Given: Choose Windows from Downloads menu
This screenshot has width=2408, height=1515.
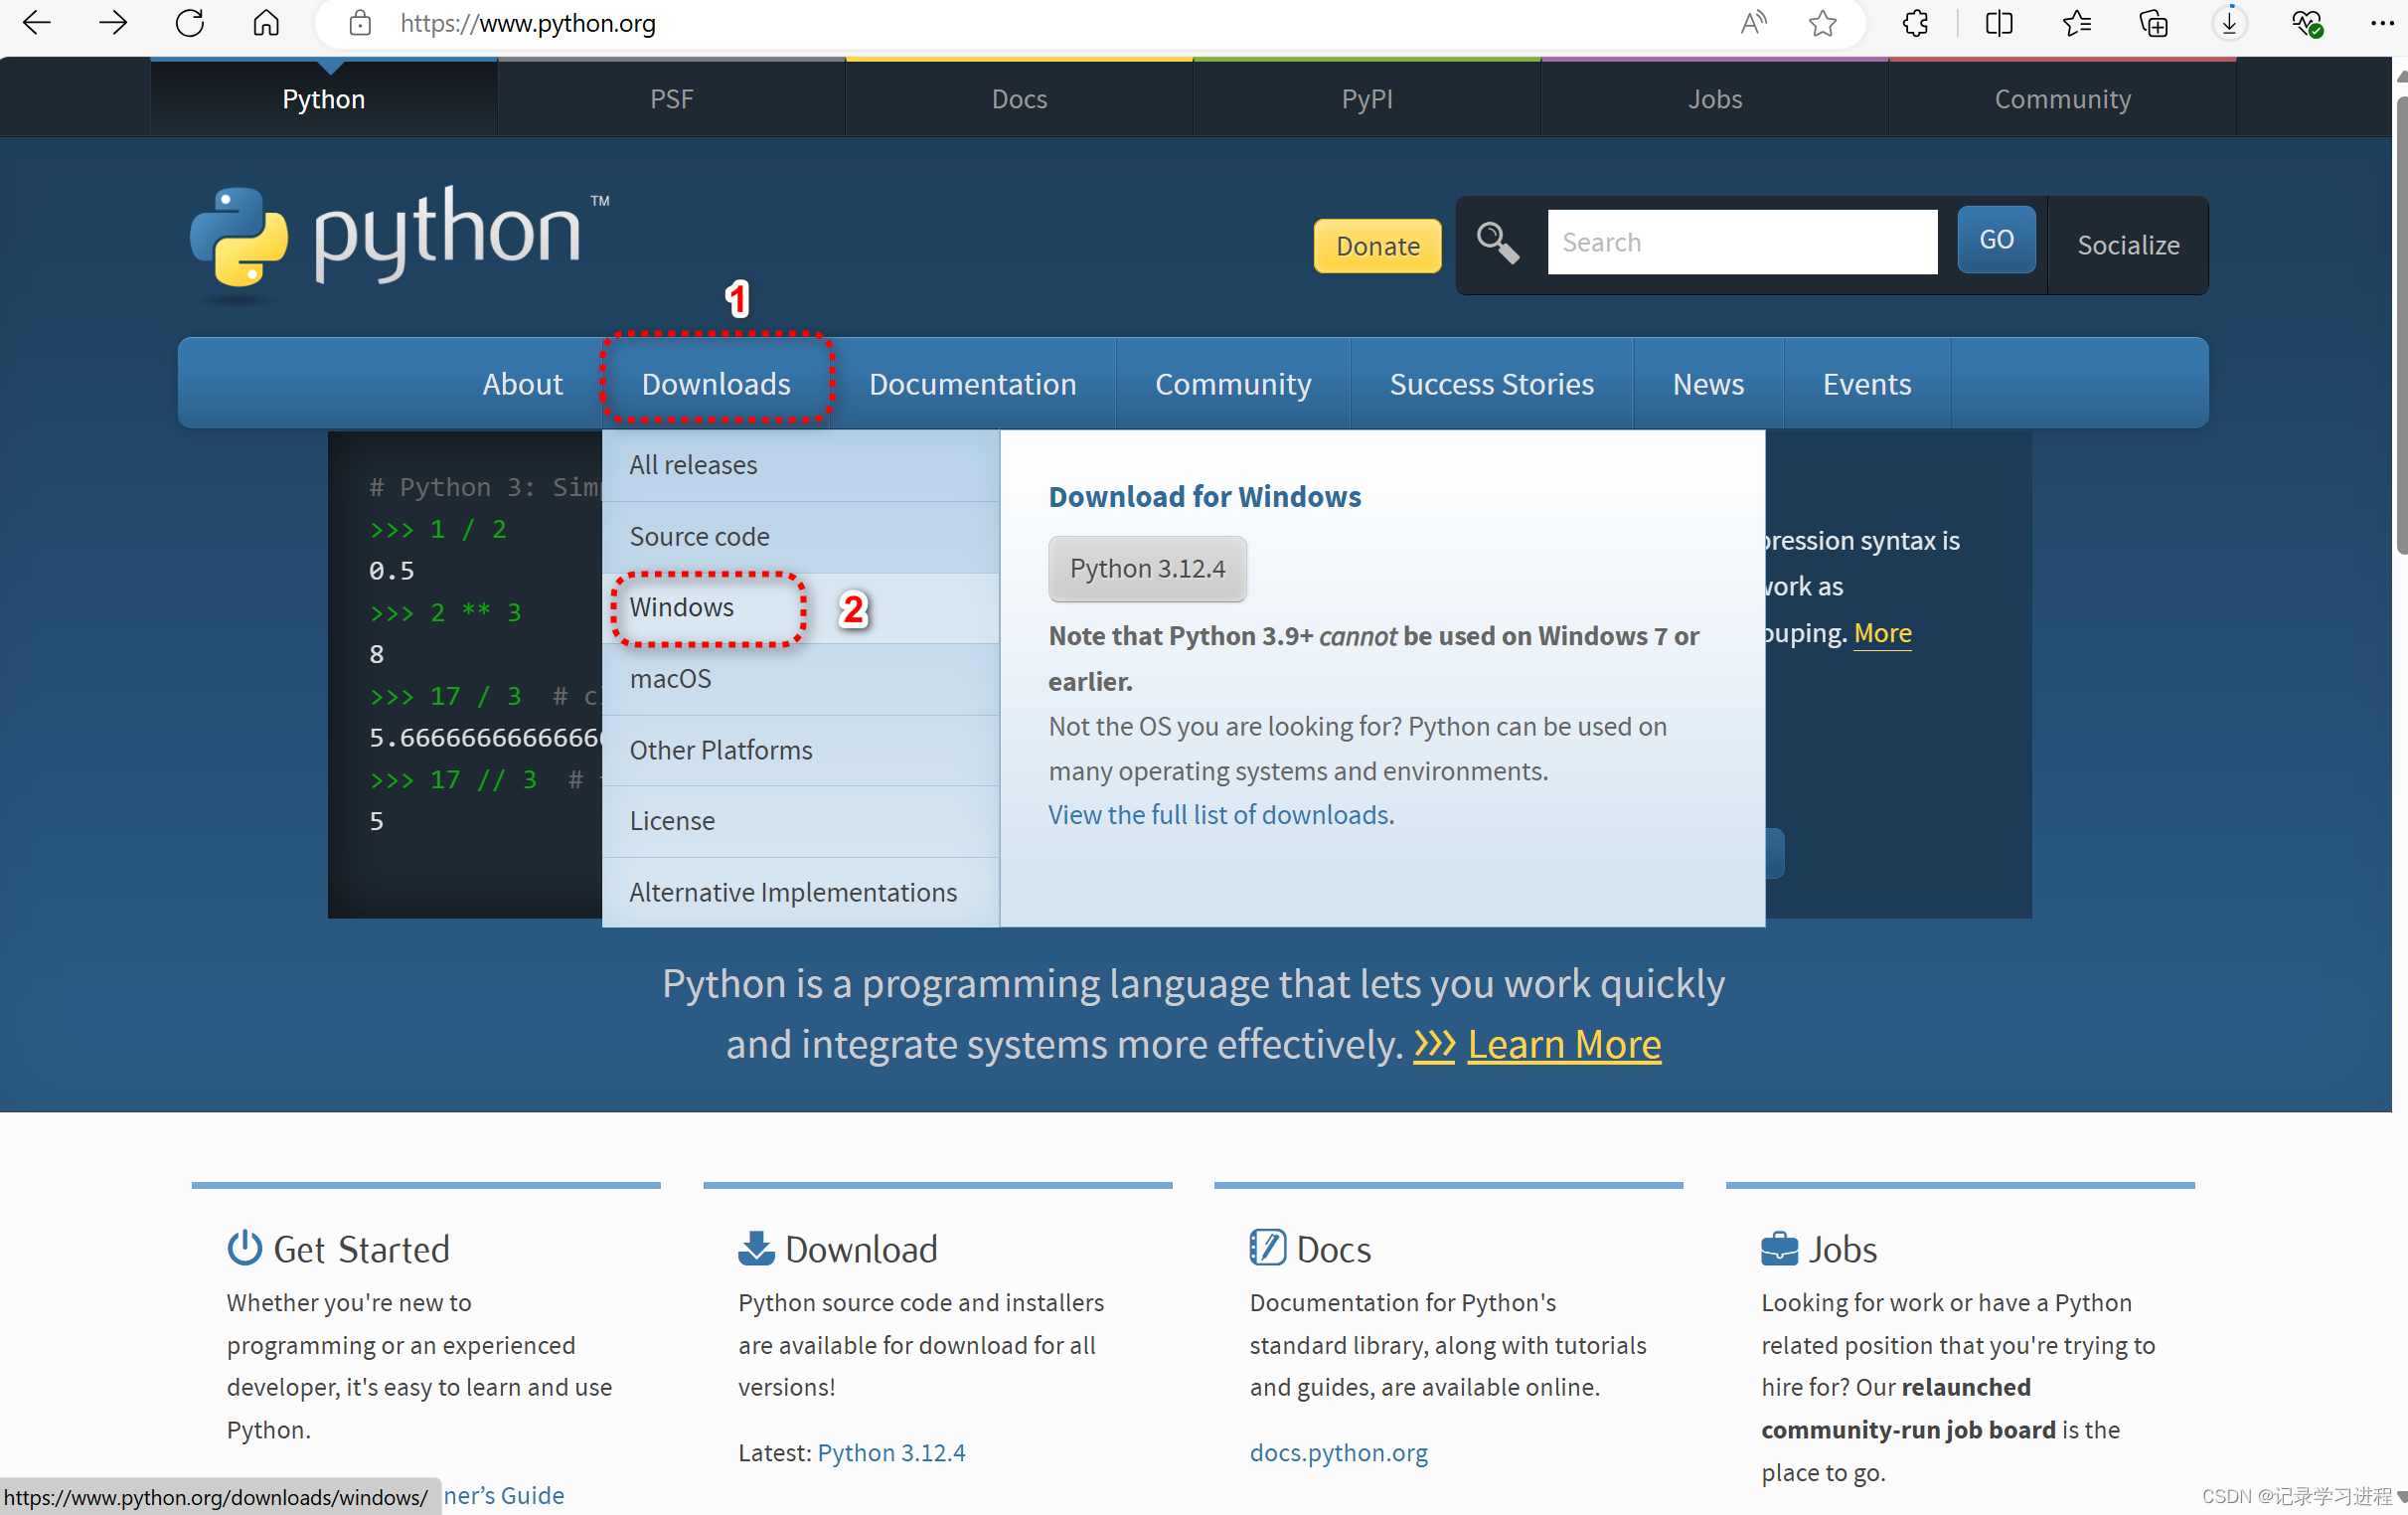Looking at the screenshot, I should pos(800,607).
